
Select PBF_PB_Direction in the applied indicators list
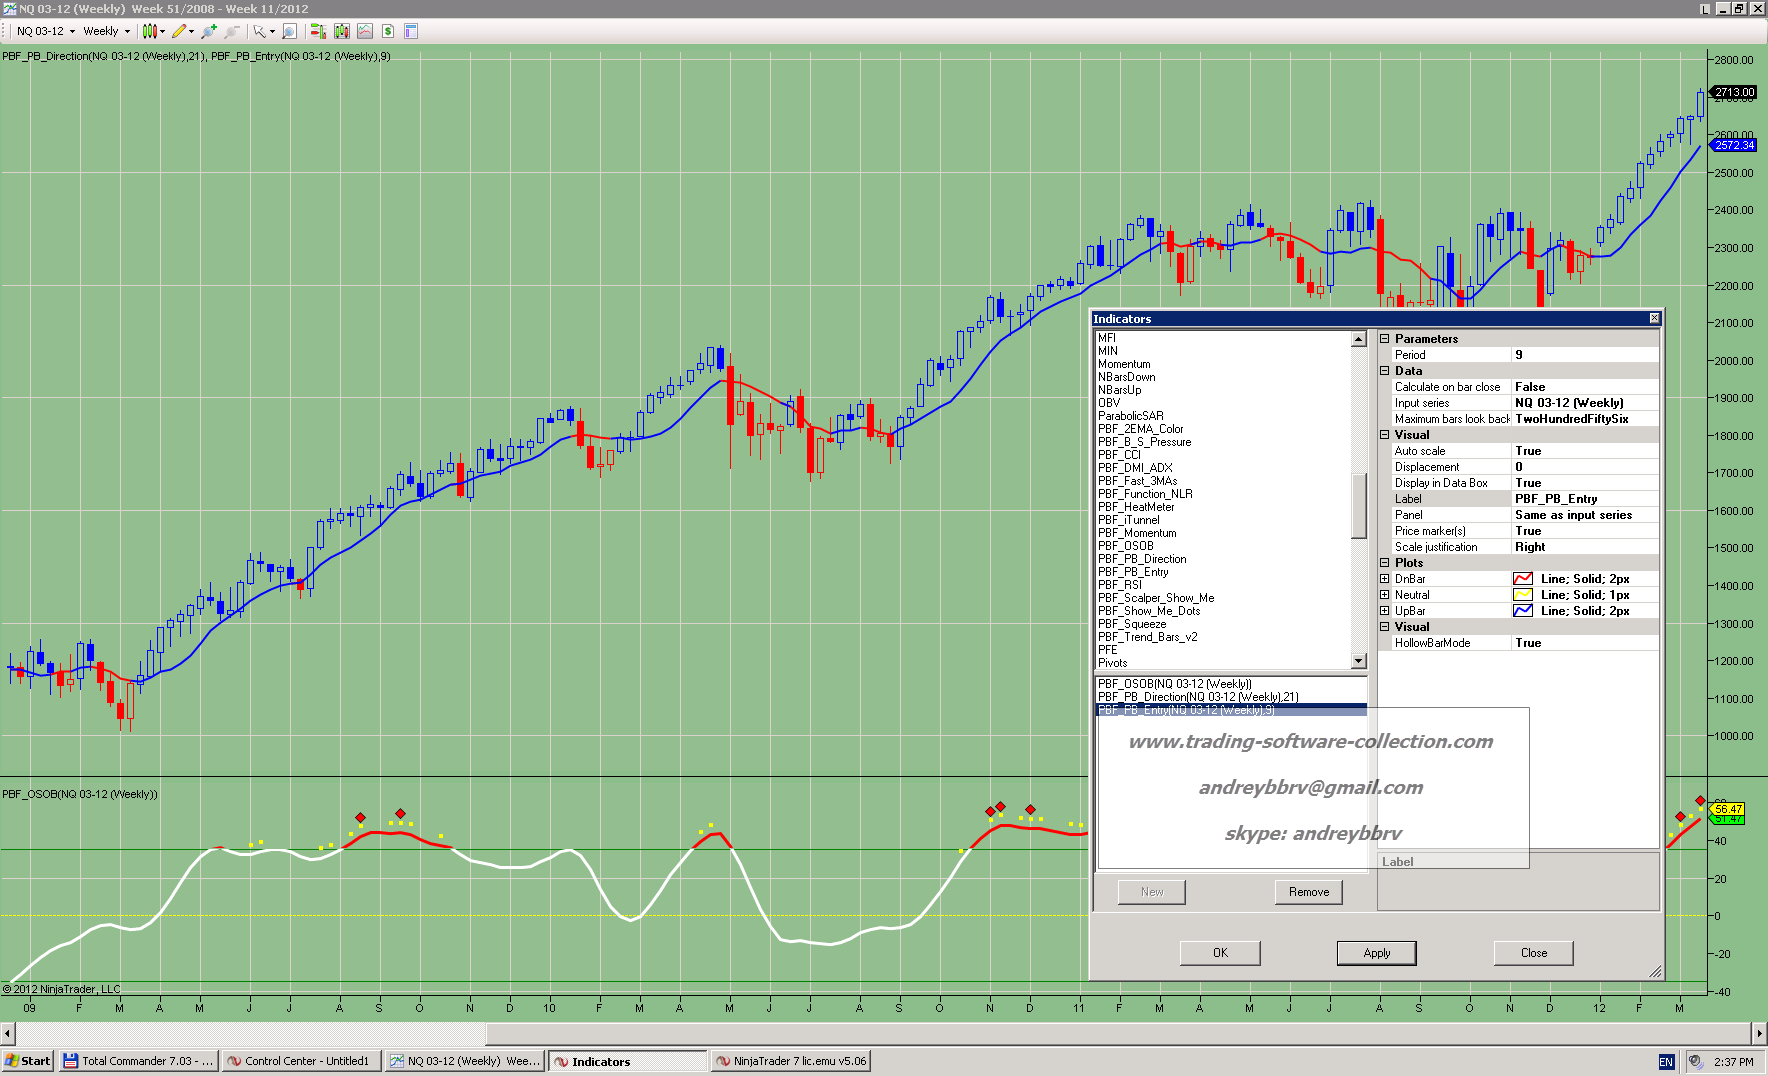1197,697
